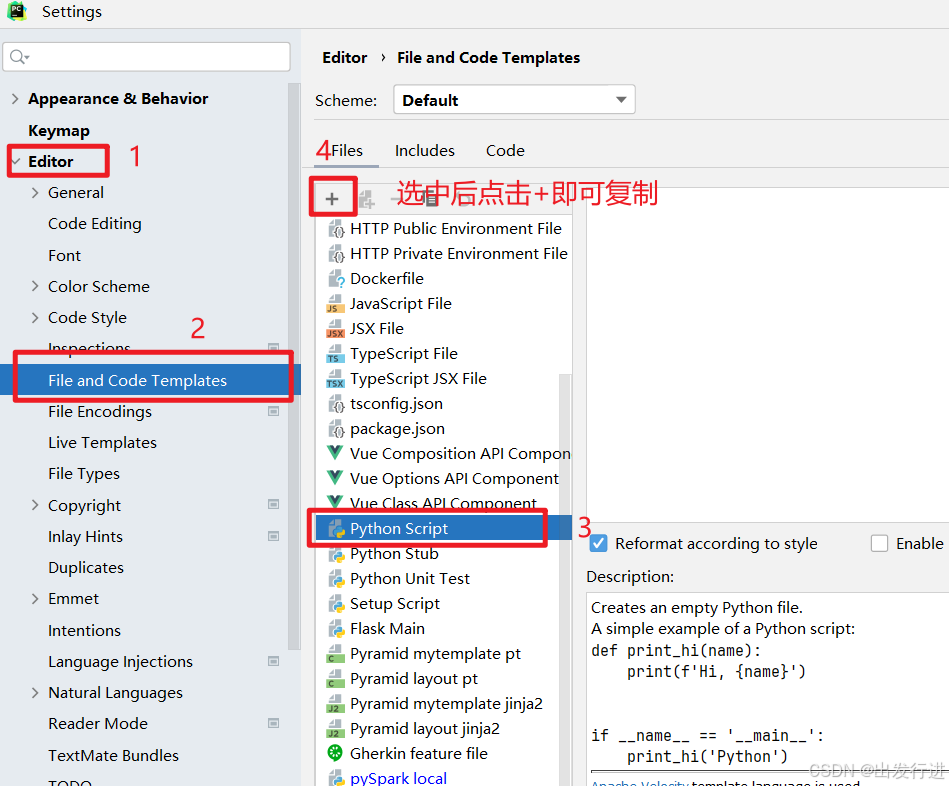Click the TypeScript File TS icon
949x786 pixels.
click(x=335, y=354)
